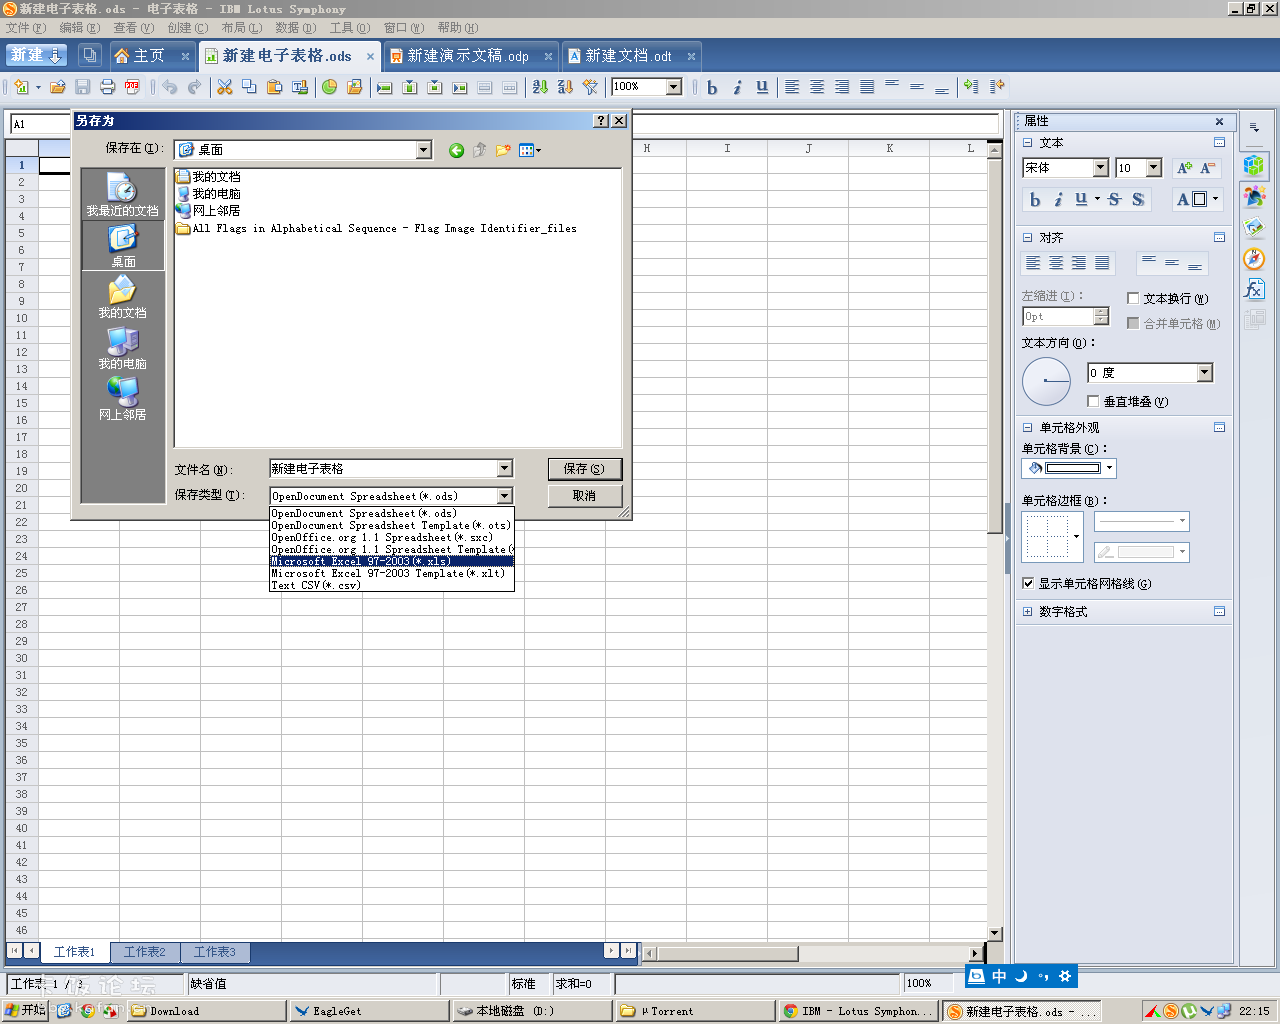
Task: Open the 工具 Tools menu
Action: (x=350, y=28)
